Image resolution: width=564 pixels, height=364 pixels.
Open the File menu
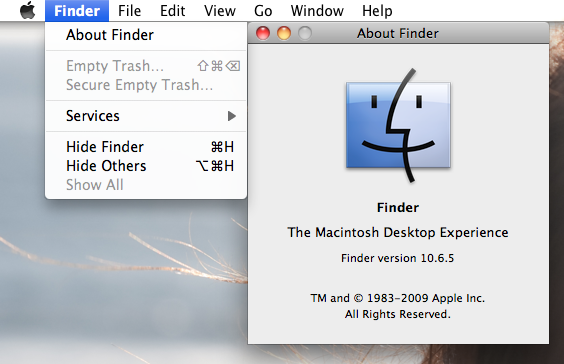129,11
